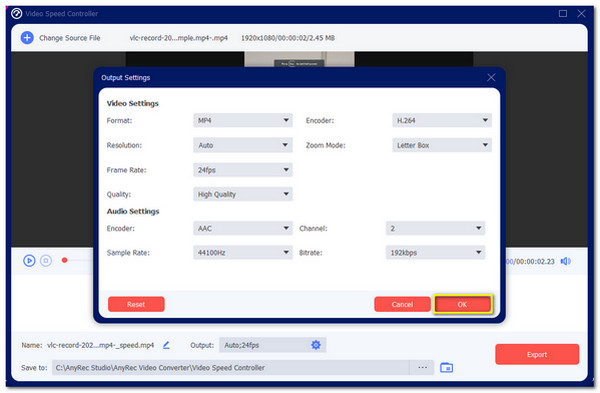Open the Quality dropdown showing High Quality
Viewport: 600px width, 393px height.
click(243, 194)
